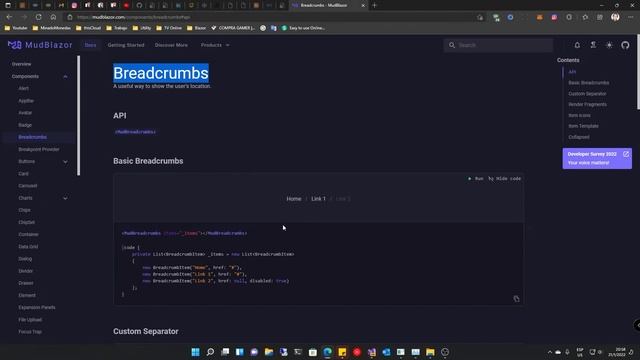
Task: Open AppBar component page
Action: (x=26, y=100)
